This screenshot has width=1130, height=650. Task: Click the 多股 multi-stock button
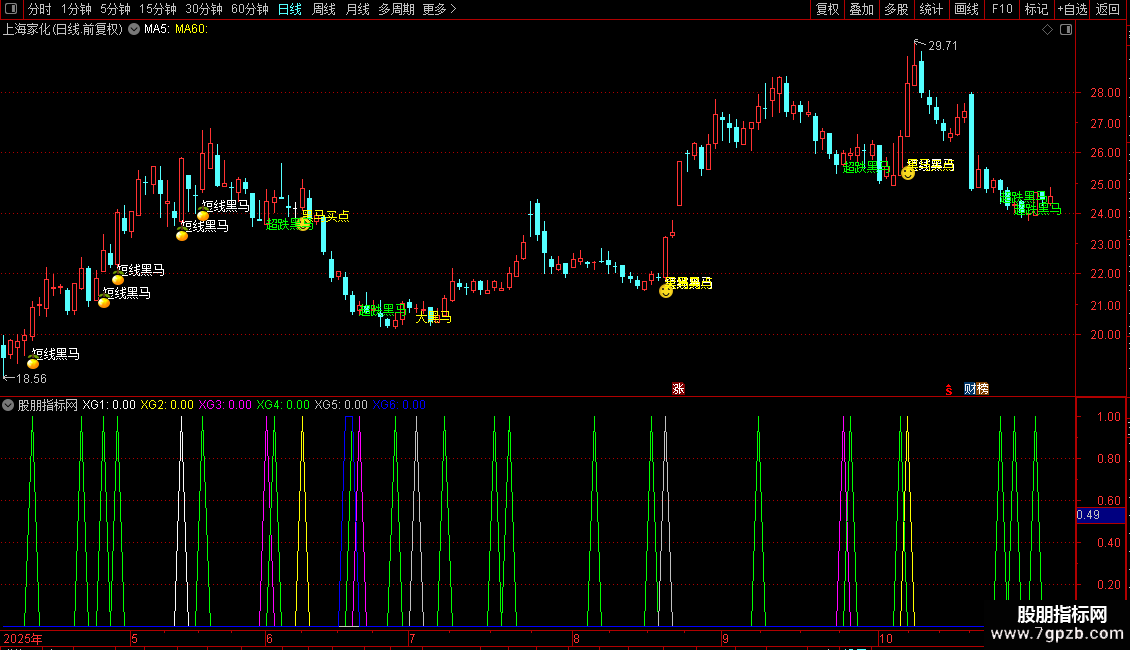(x=897, y=9)
